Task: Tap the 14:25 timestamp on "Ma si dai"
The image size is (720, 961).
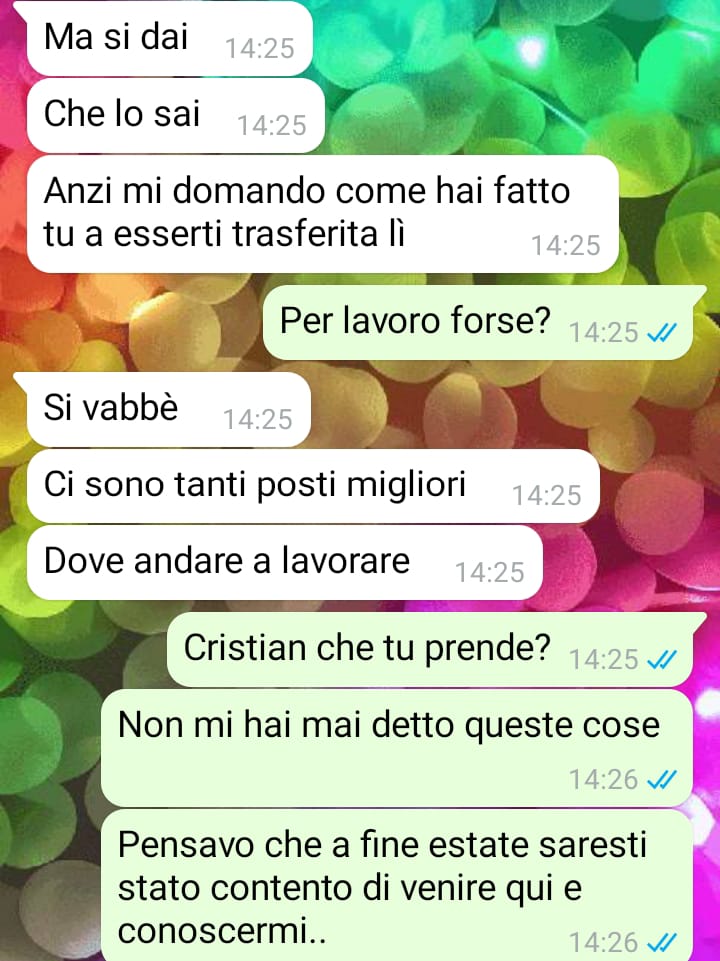Action: tap(260, 48)
